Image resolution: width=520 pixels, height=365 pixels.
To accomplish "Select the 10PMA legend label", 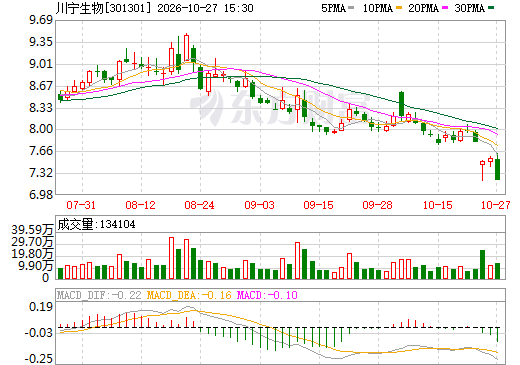I will (378, 8).
